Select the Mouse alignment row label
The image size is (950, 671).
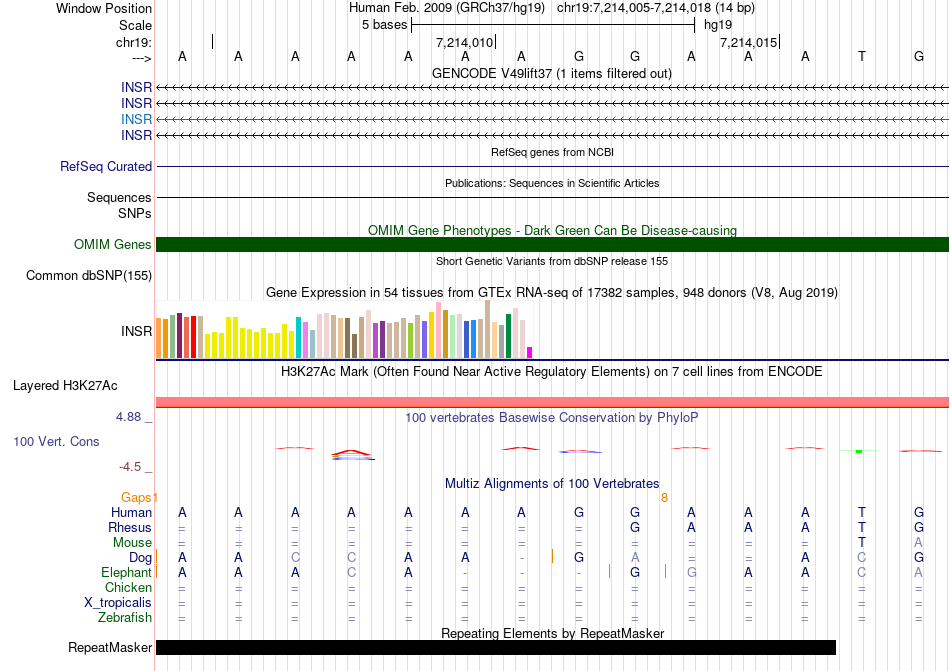[133, 542]
